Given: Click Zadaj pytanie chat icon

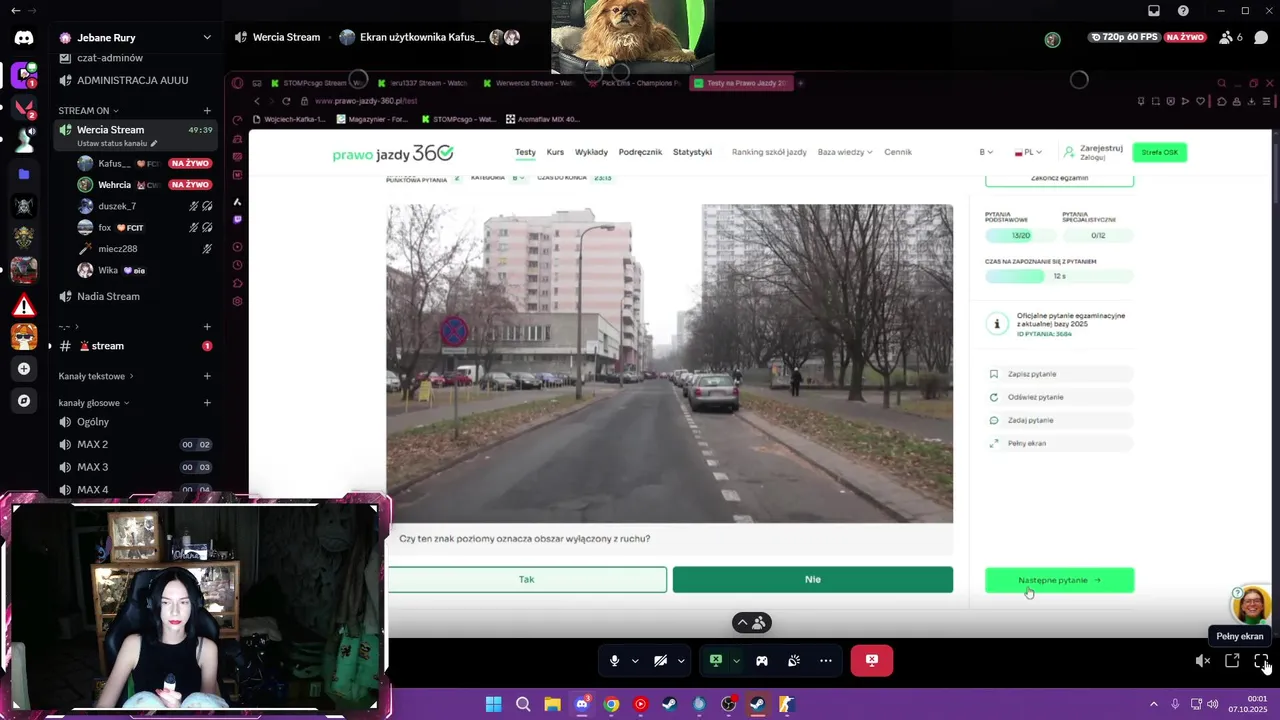Looking at the screenshot, I should point(994,420).
